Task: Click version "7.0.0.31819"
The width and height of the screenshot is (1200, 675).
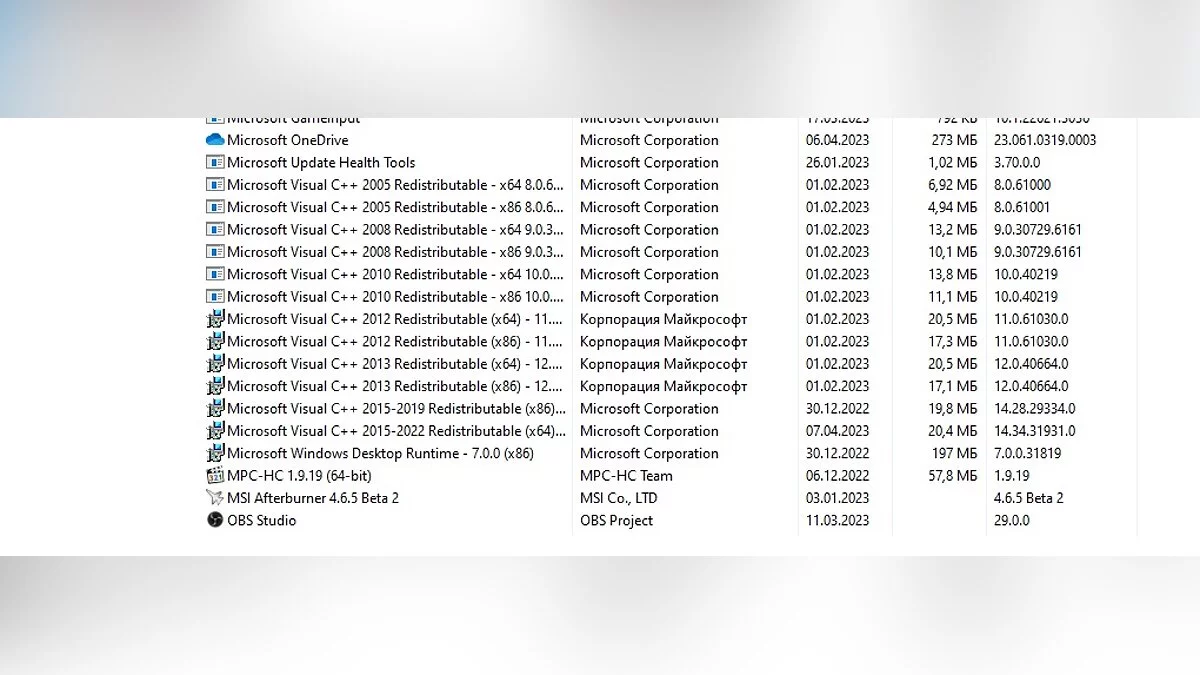Action: coord(1028,453)
